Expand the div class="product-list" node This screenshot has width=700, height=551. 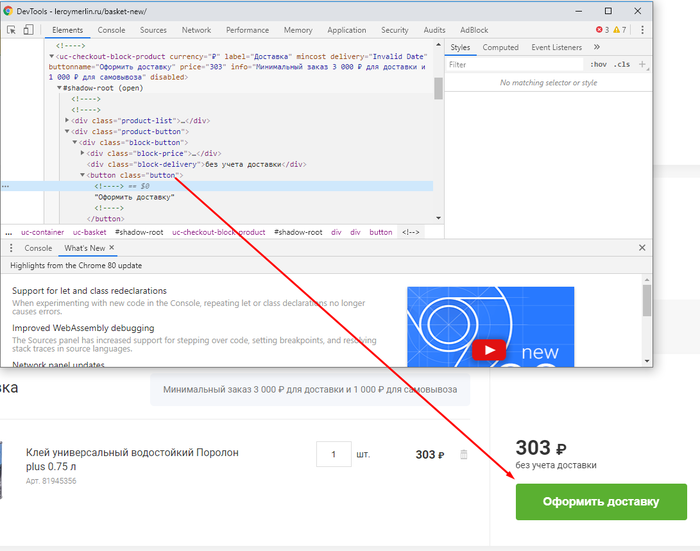click(x=68, y=120)
